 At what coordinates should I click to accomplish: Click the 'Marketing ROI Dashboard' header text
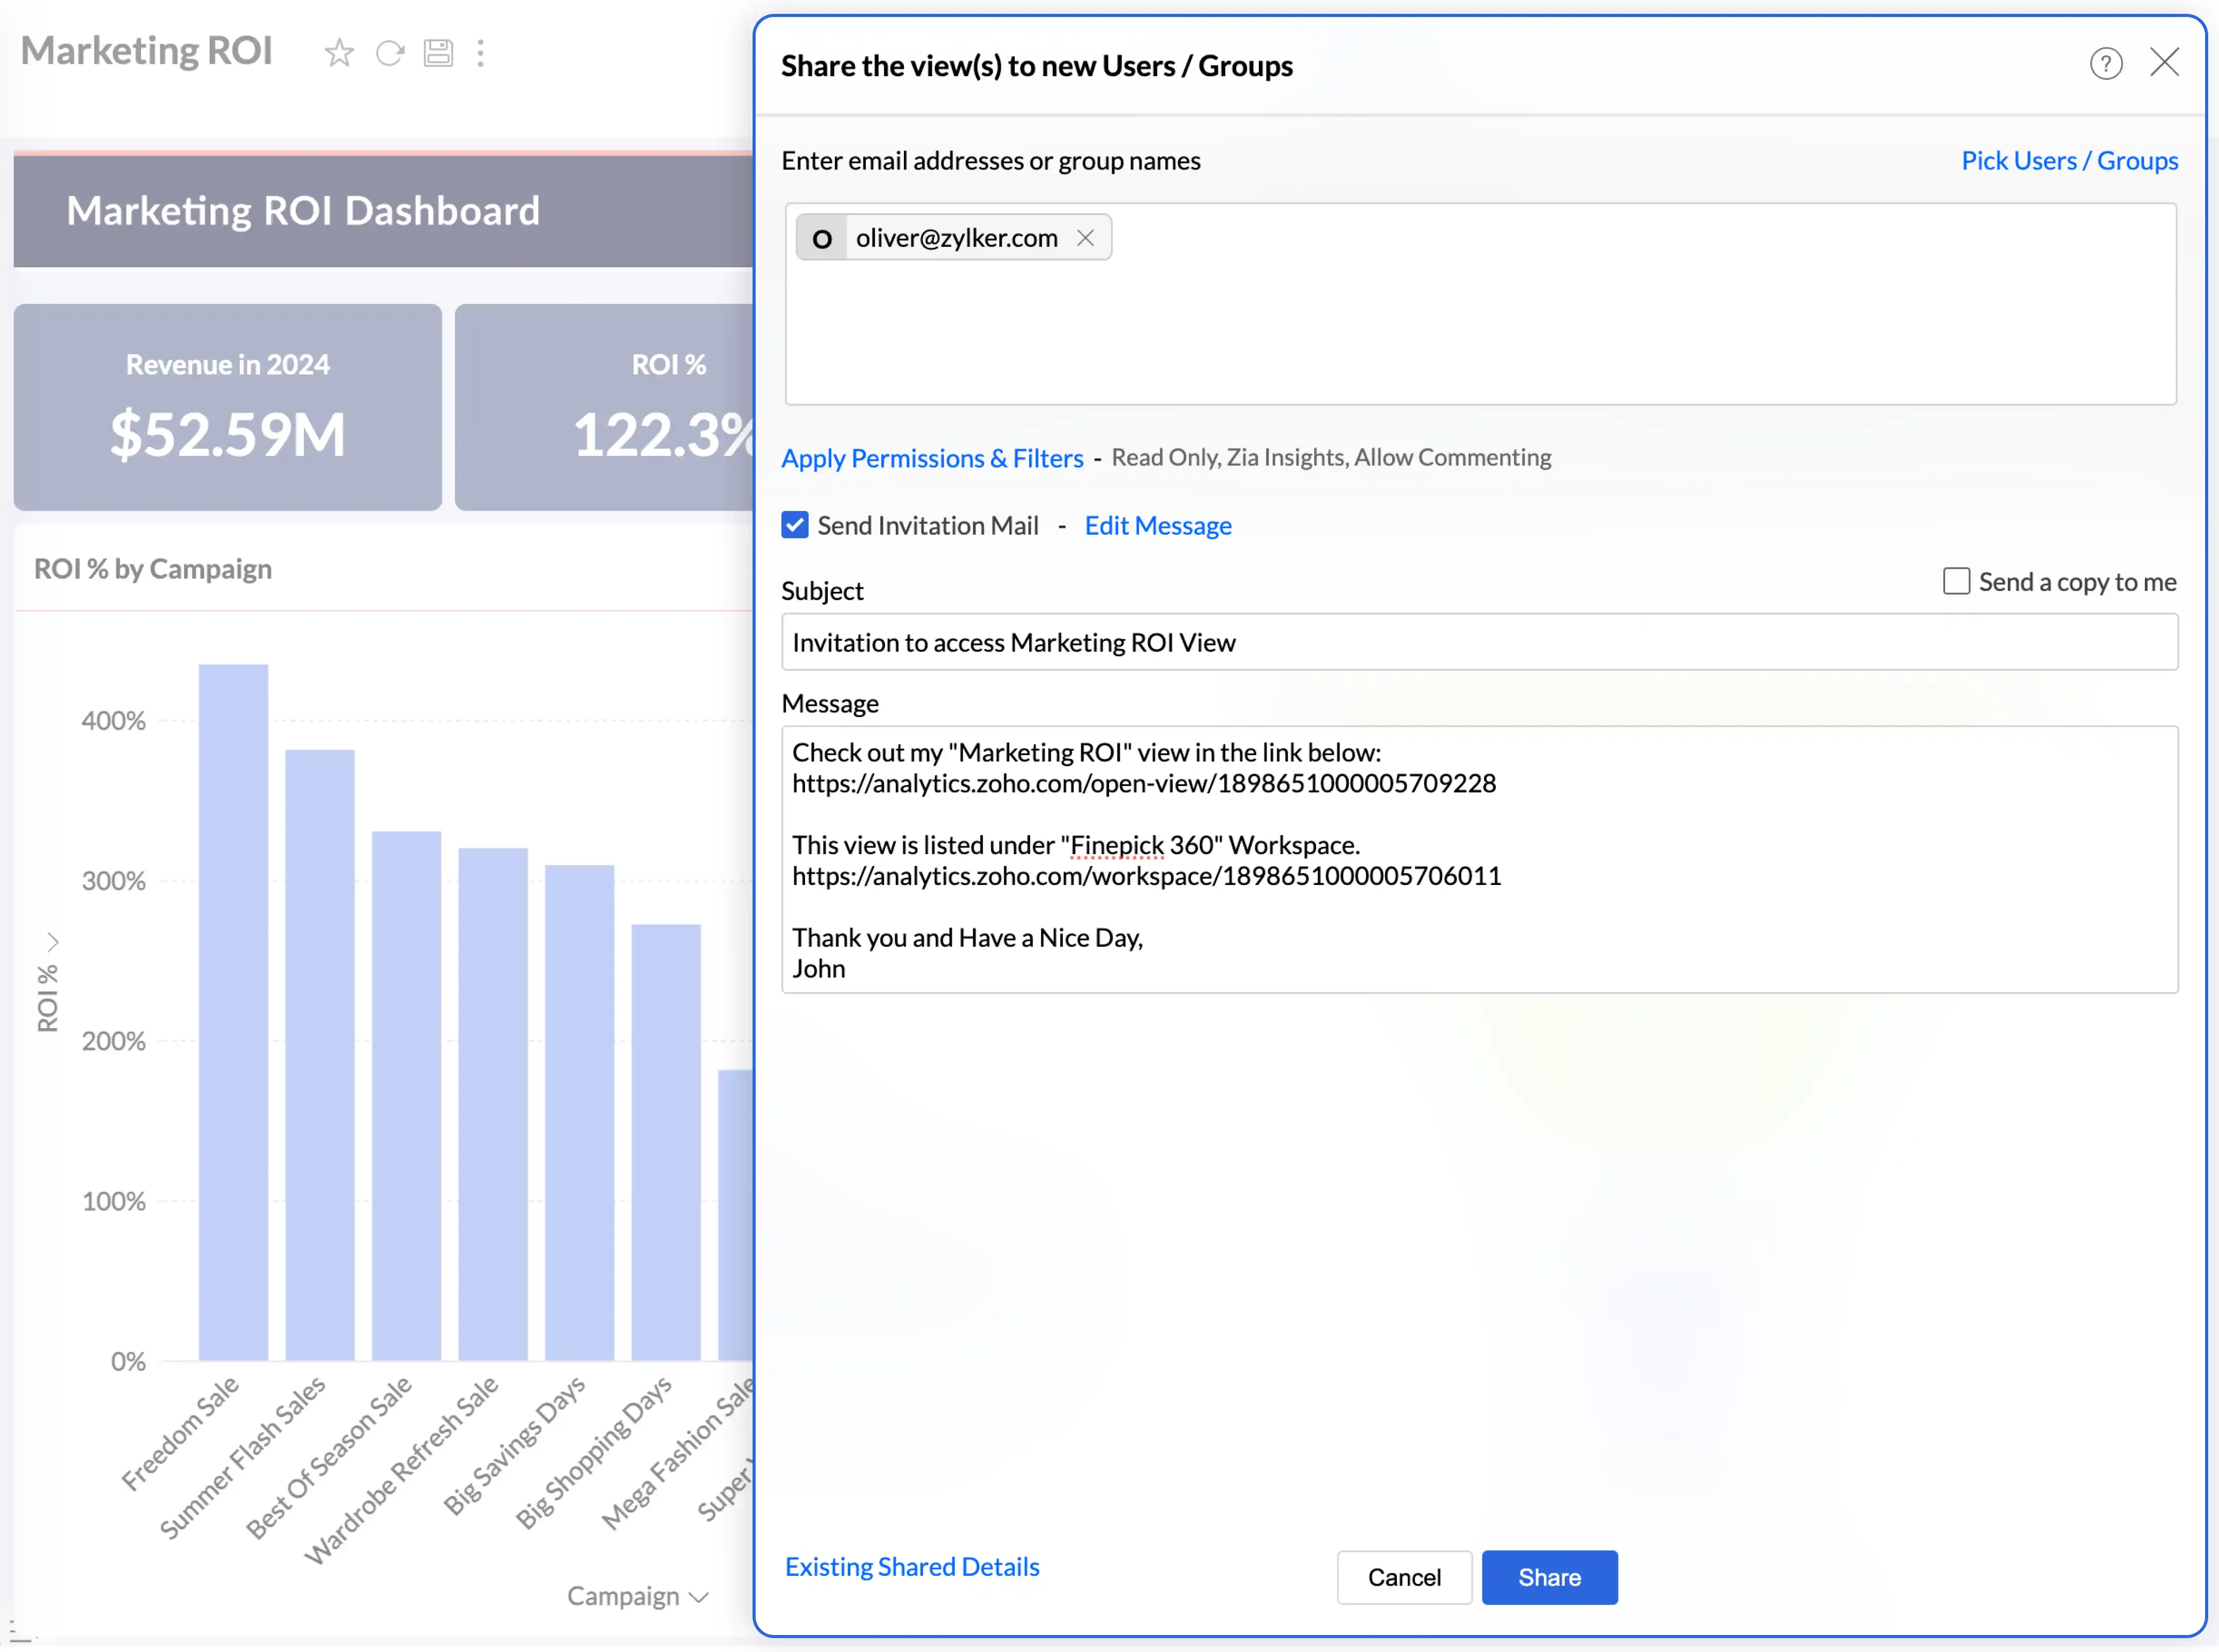click(x=303, y=211)
